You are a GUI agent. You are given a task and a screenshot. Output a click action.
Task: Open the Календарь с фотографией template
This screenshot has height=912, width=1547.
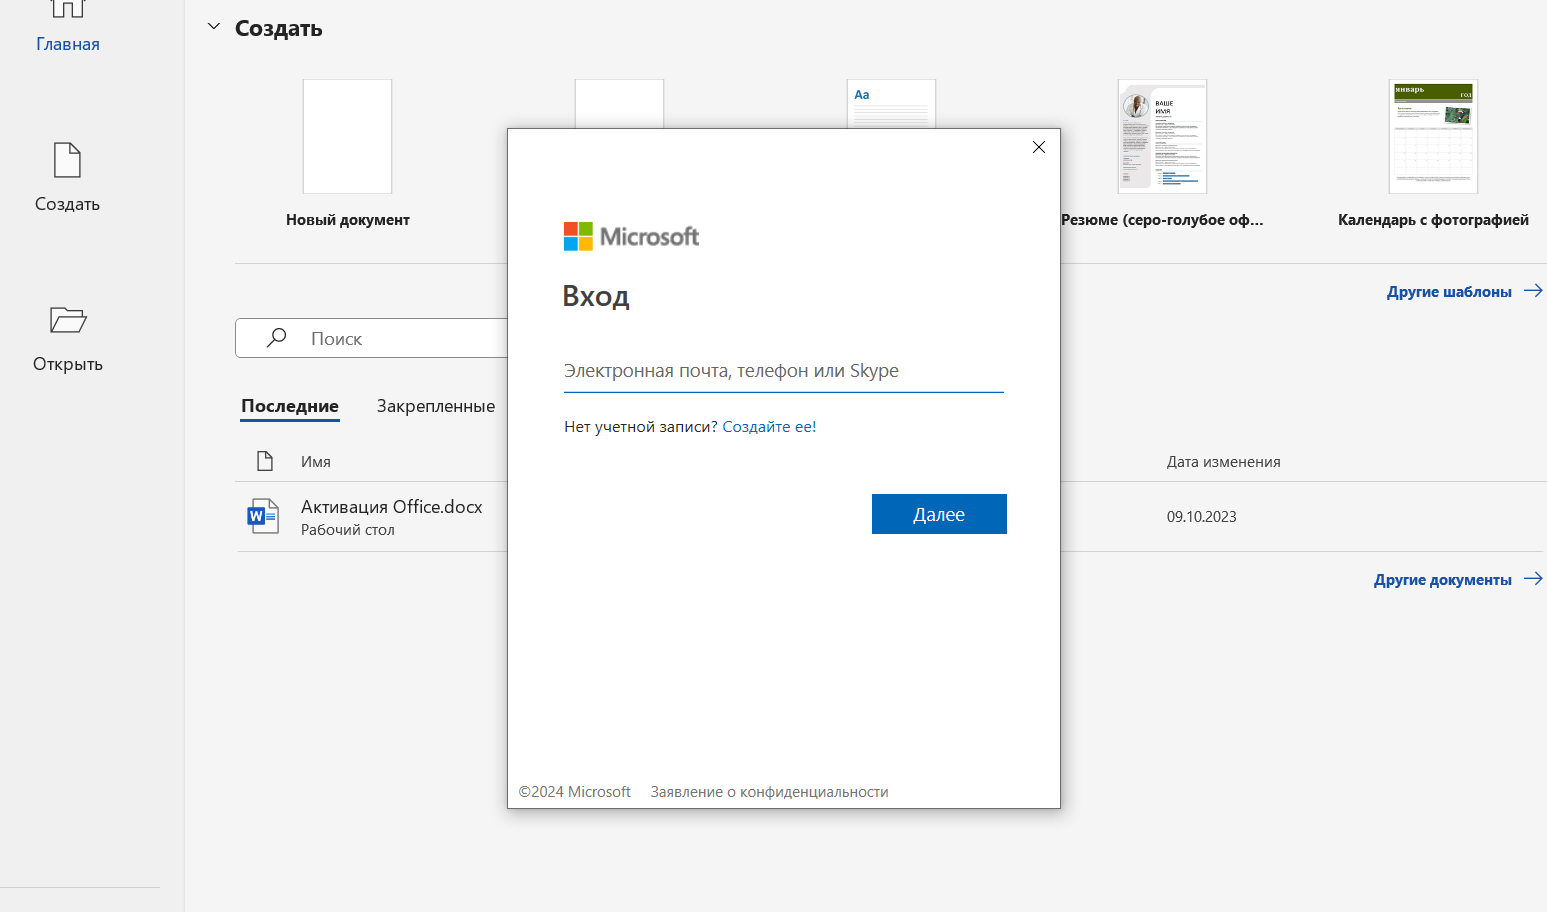pos(1433,136)
